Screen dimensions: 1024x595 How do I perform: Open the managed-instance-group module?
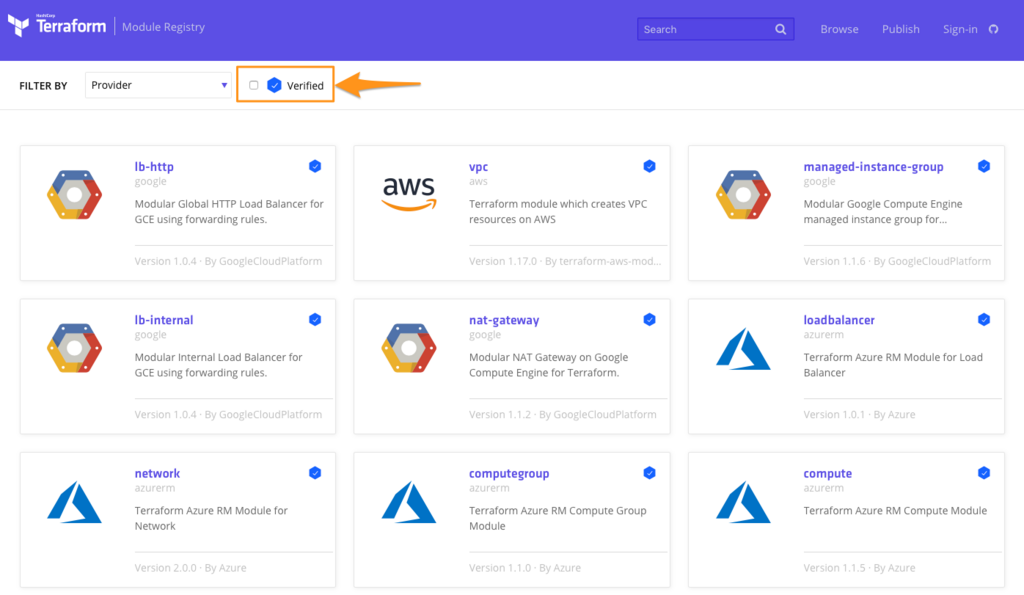click(x=873, y=167)
